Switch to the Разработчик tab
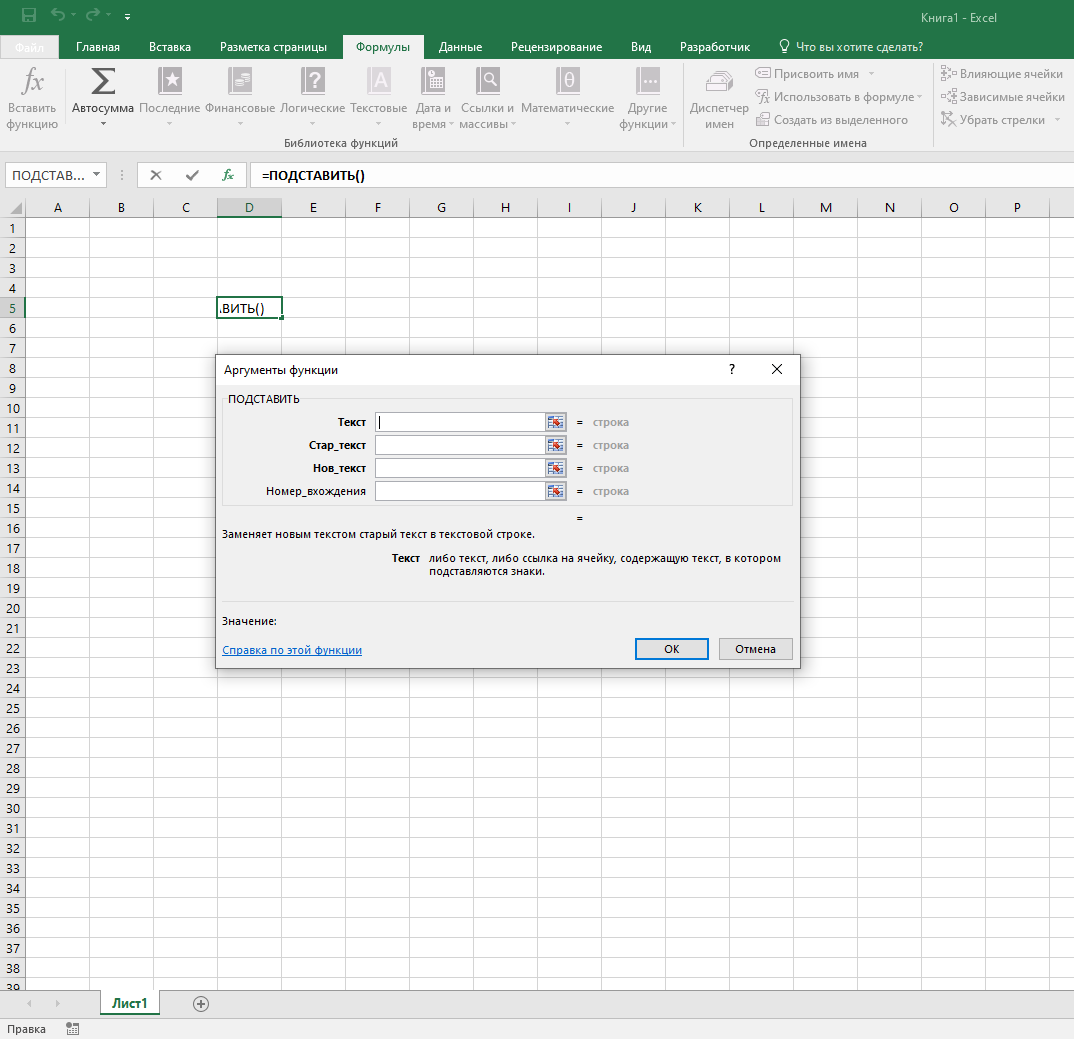 pos(714,47)
